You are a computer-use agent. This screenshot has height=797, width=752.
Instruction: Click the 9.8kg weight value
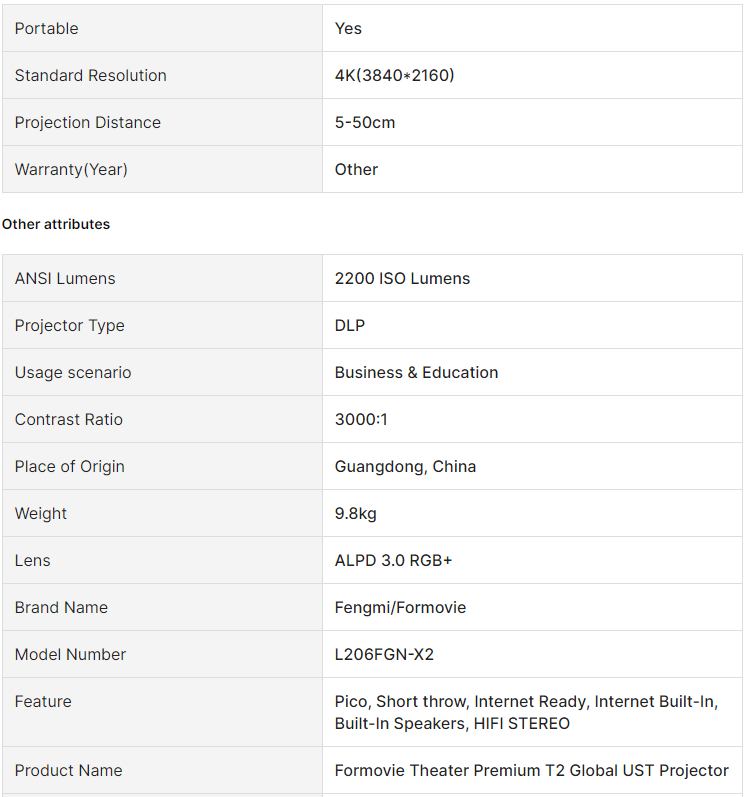click(356, 513)
